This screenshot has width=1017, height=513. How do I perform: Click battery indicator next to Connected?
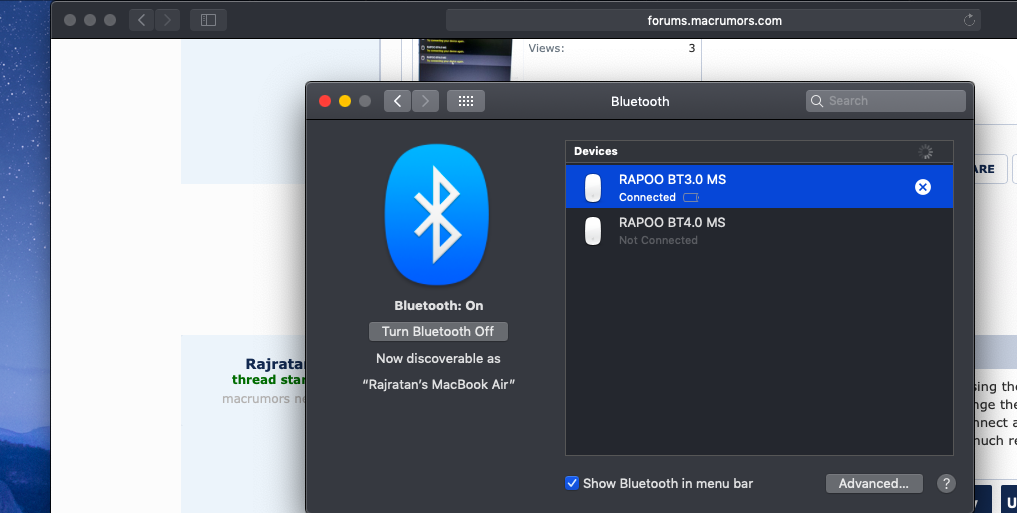click(691, 197)
